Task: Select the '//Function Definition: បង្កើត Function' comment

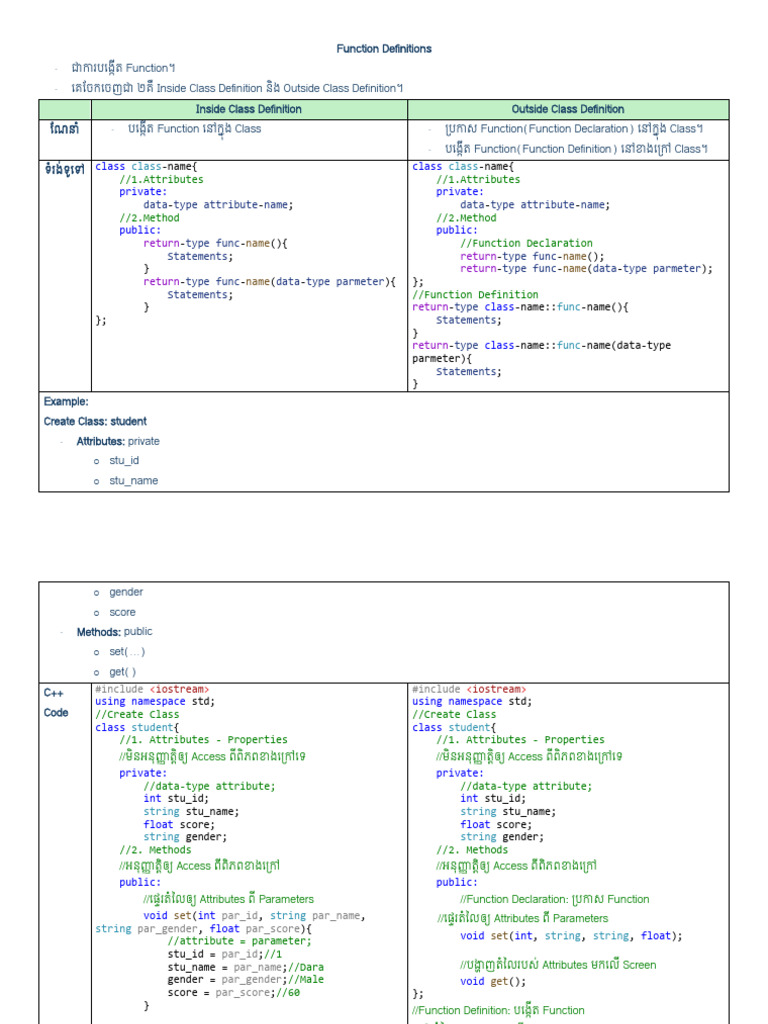Action: (498, 1010)
